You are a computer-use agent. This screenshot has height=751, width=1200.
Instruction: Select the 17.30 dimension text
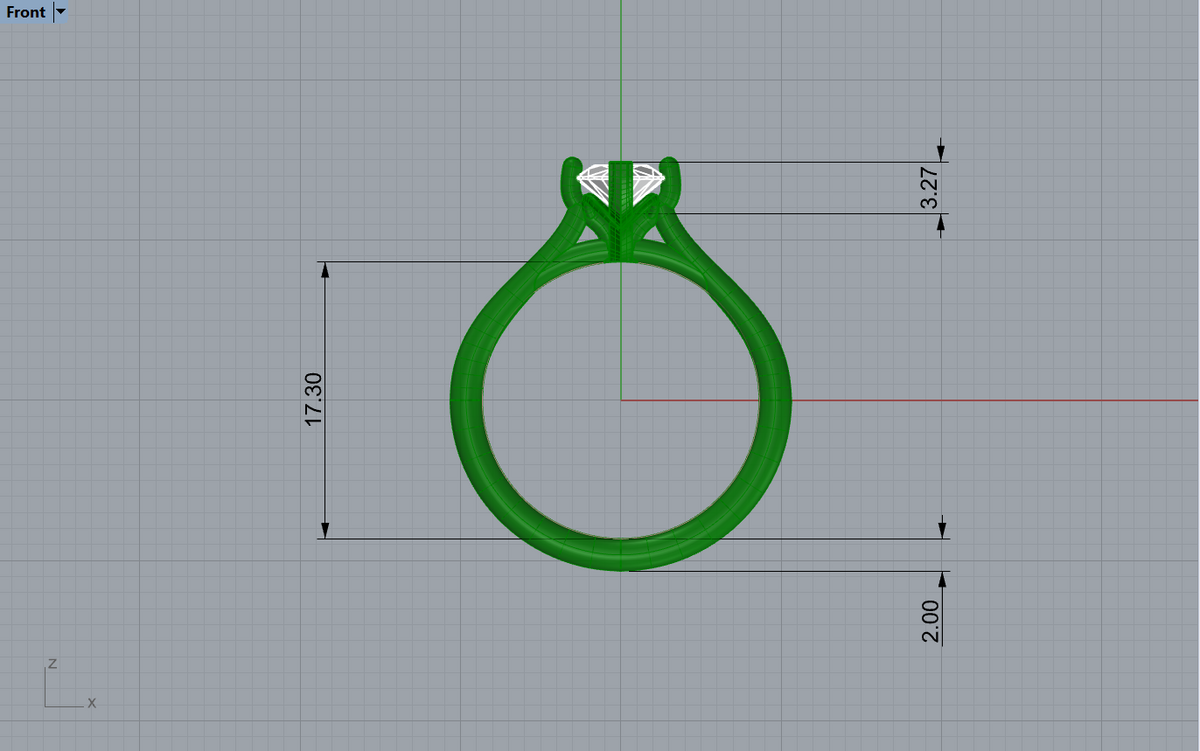[314, 399]
